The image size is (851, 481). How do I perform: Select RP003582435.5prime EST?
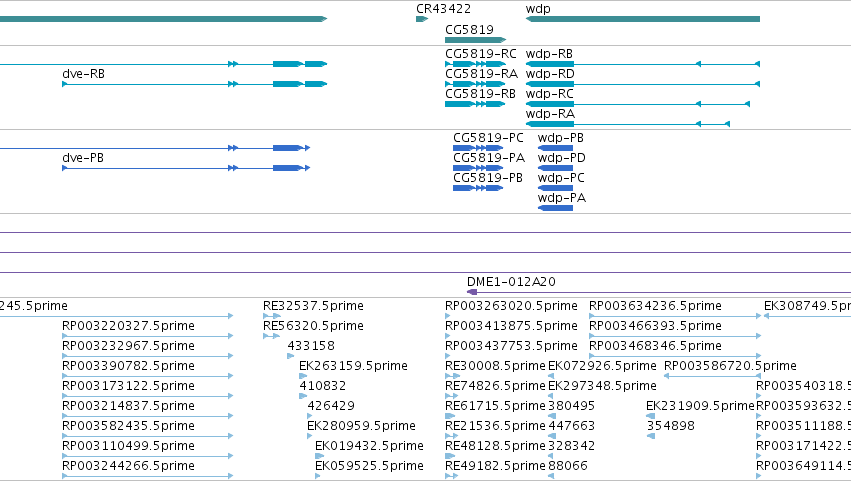click(x=129, y=426)
